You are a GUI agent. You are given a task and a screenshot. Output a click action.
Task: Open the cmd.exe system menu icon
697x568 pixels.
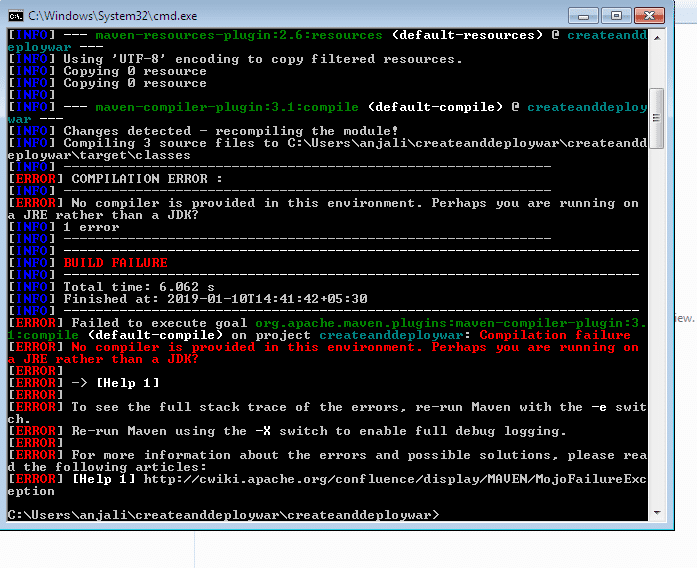point(16,16)
